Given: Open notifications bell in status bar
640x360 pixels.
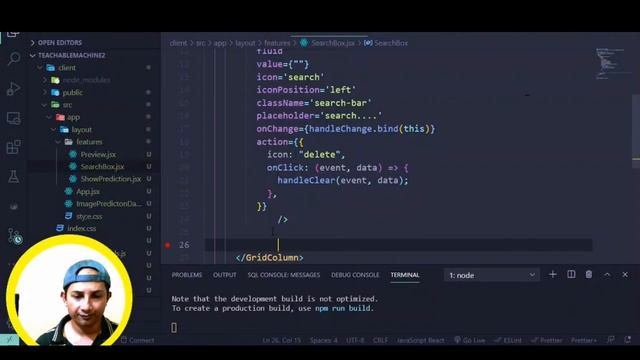Looking at the screenshot, I should 628,340.
